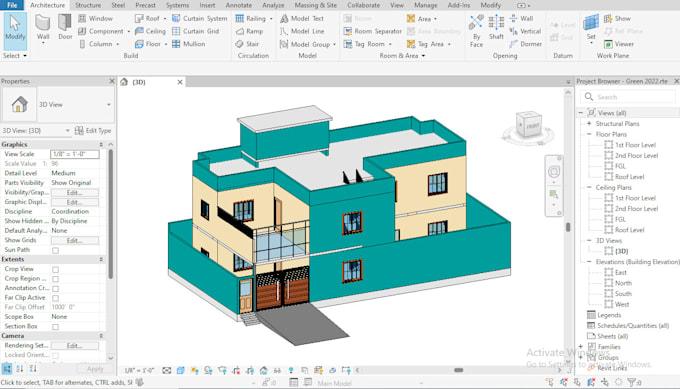680x389 pixels.
Task: Collapse the Camera properties section
Action: click(101, 336)
